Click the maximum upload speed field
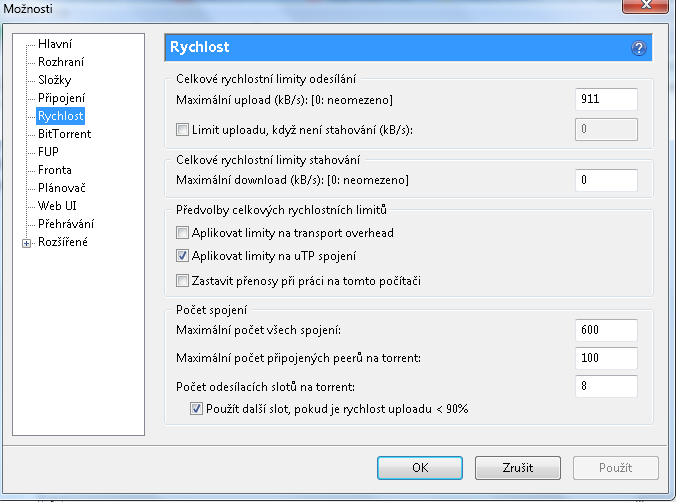 (607, 99)
